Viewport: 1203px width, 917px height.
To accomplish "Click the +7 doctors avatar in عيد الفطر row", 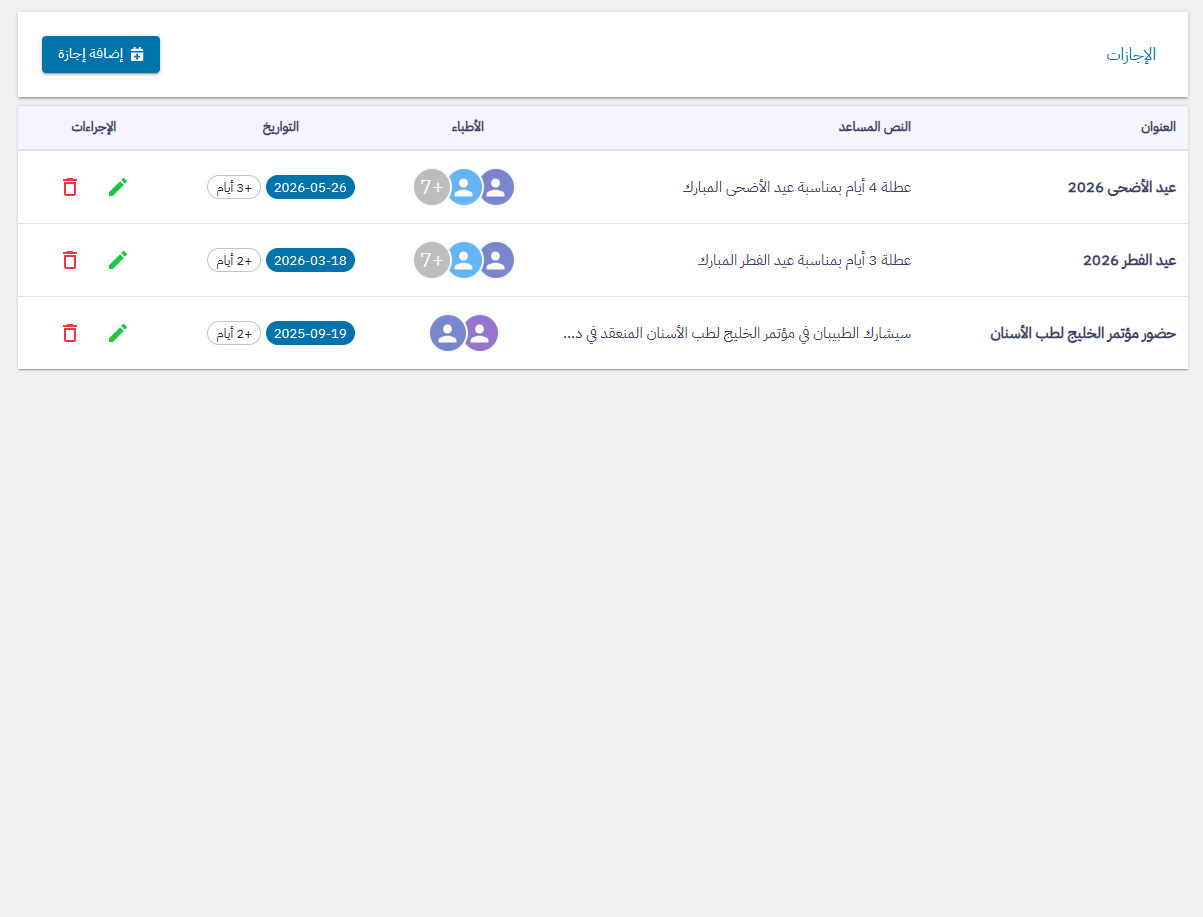I will [x=431, y=260].
